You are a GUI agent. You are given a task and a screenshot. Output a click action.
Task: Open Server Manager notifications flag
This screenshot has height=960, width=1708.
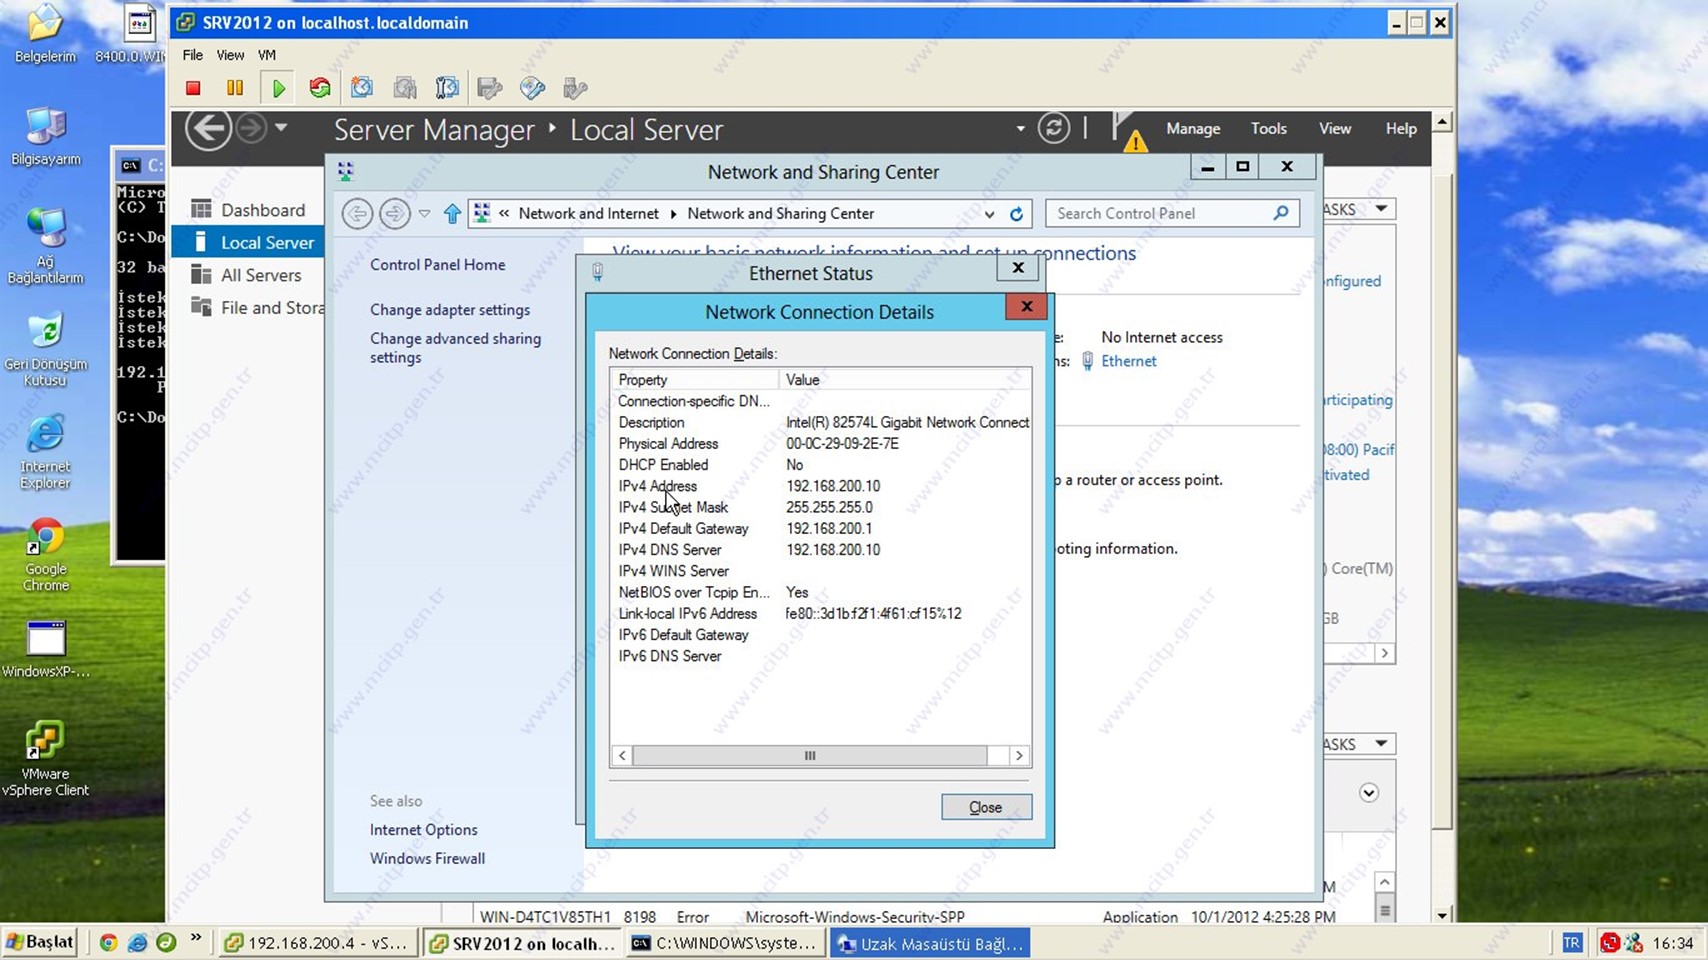coord(1128,130)
